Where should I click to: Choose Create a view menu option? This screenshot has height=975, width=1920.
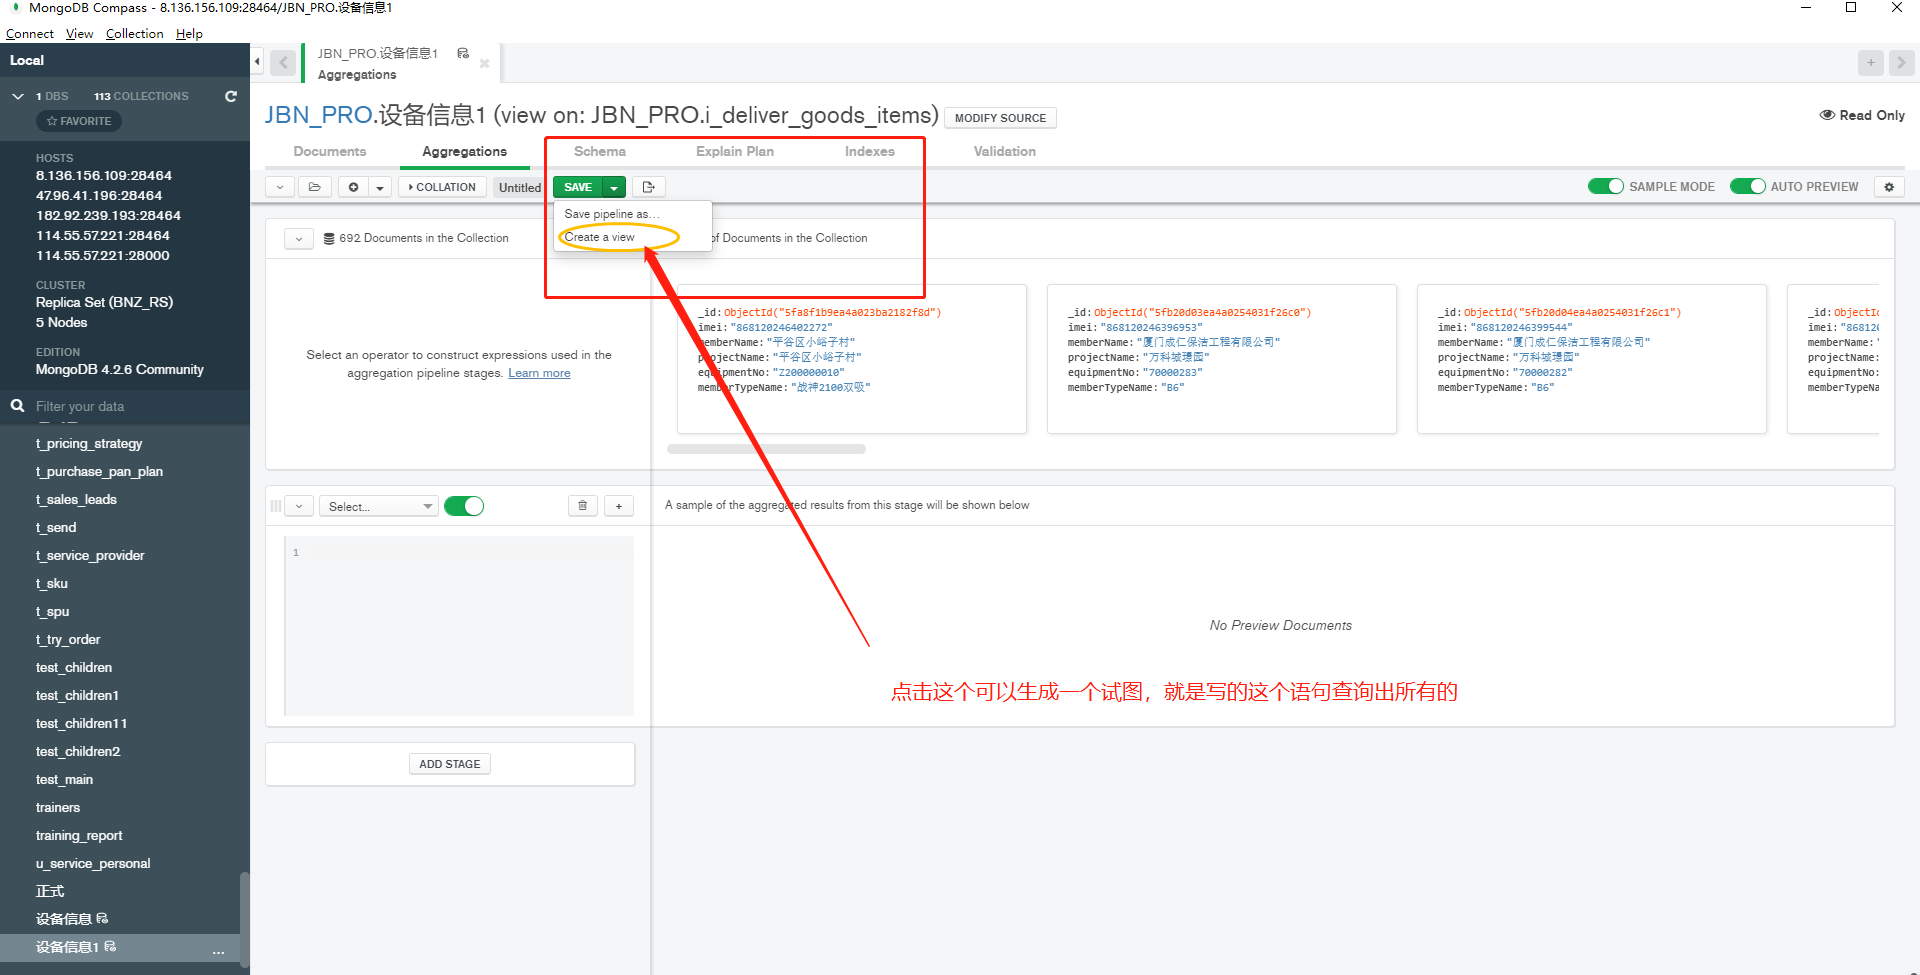click(599, 237)
